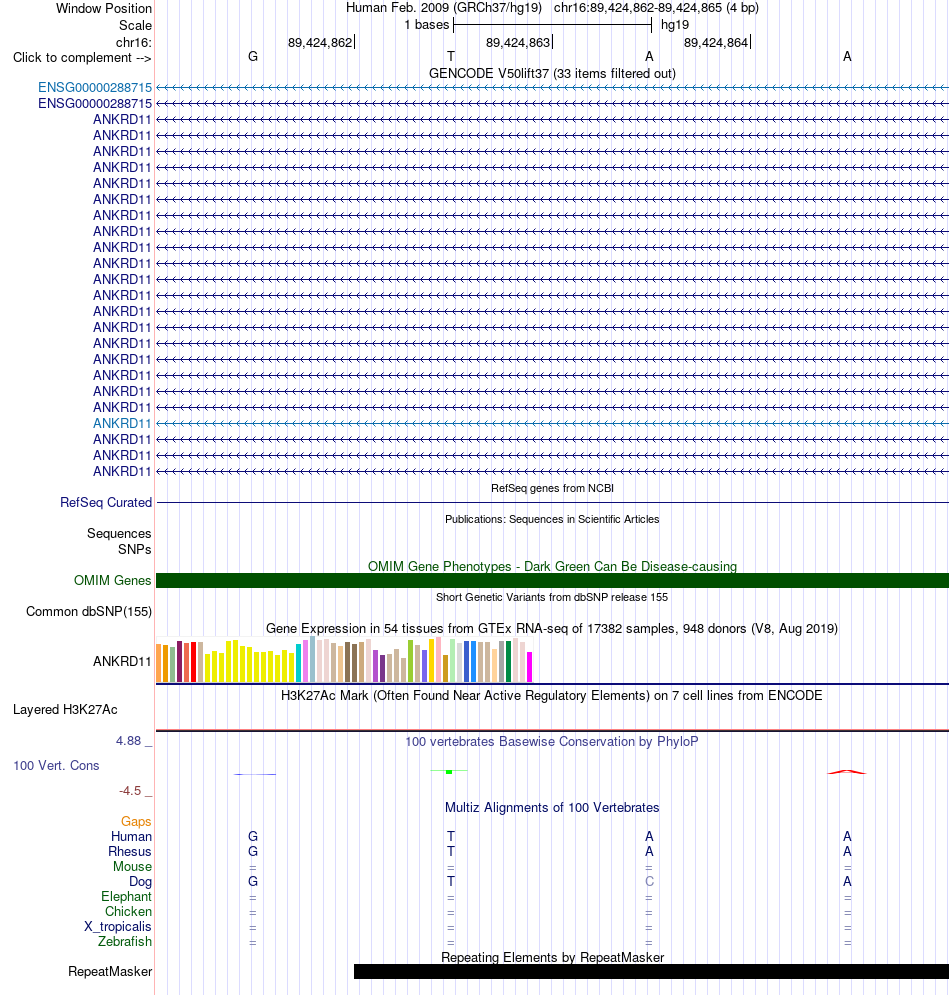
Task: Click the 'Window Position' track label
Action: point(103,8)
